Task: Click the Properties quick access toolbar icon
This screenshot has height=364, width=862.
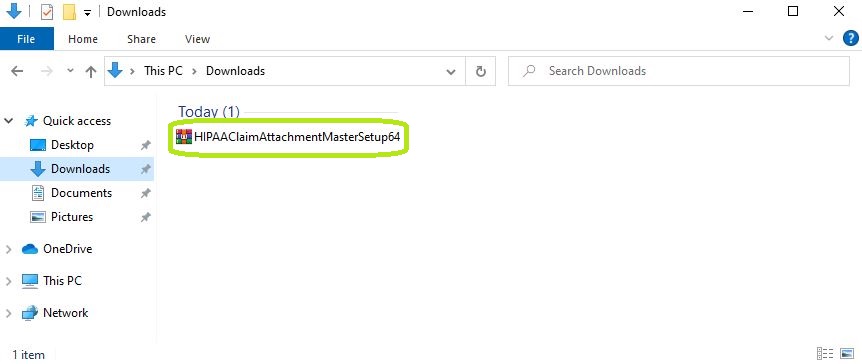Action: 47,12
